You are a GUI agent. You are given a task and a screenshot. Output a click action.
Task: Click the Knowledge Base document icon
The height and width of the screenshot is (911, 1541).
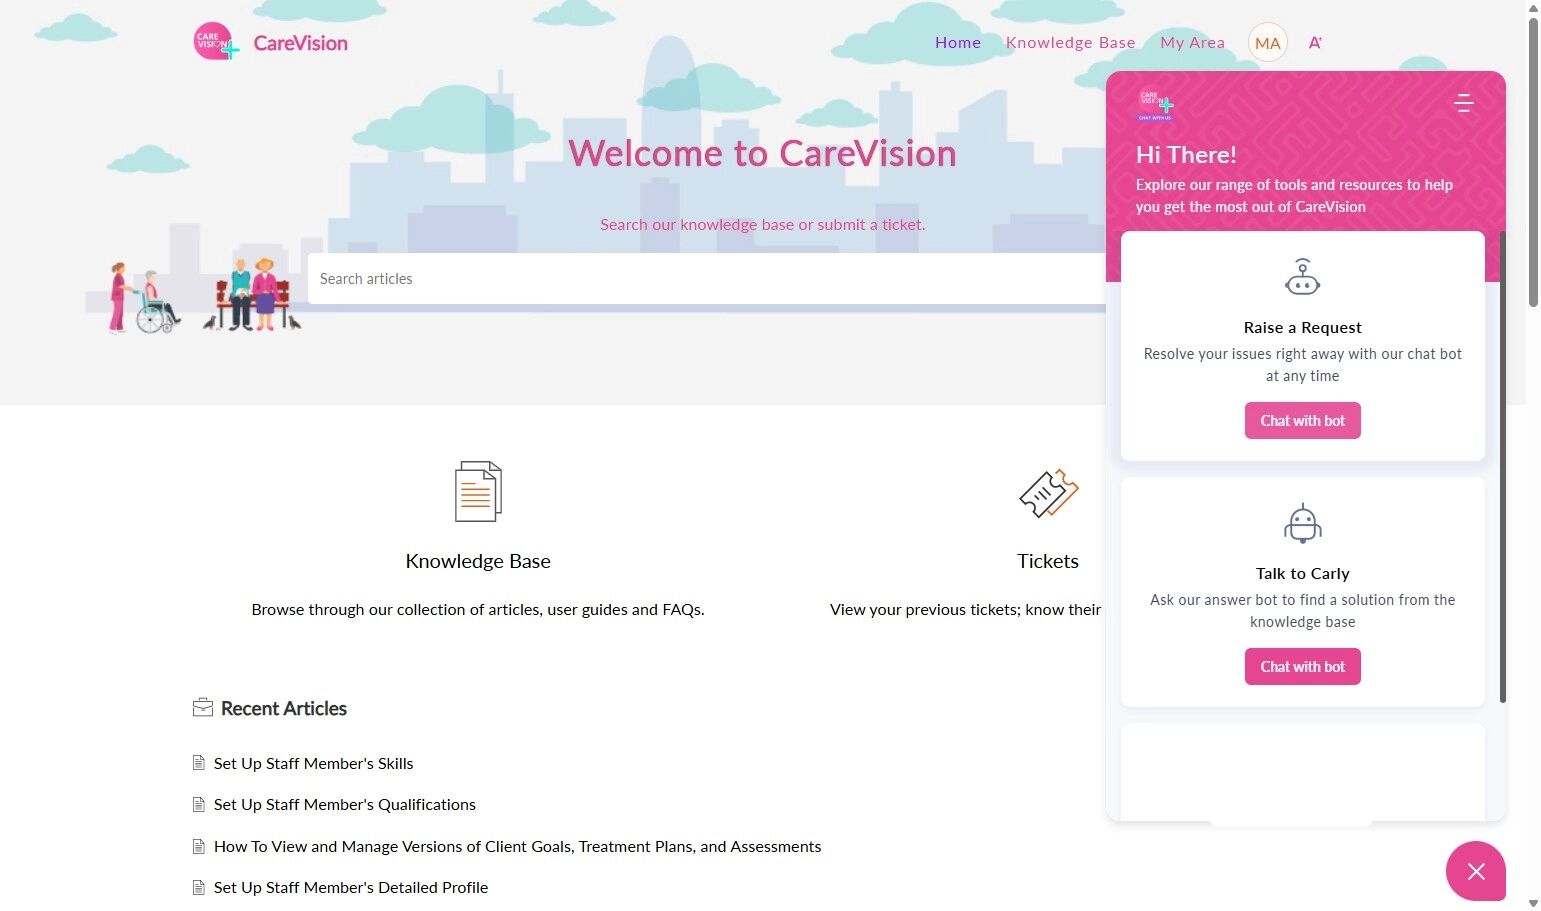click(x=478, y=491)
